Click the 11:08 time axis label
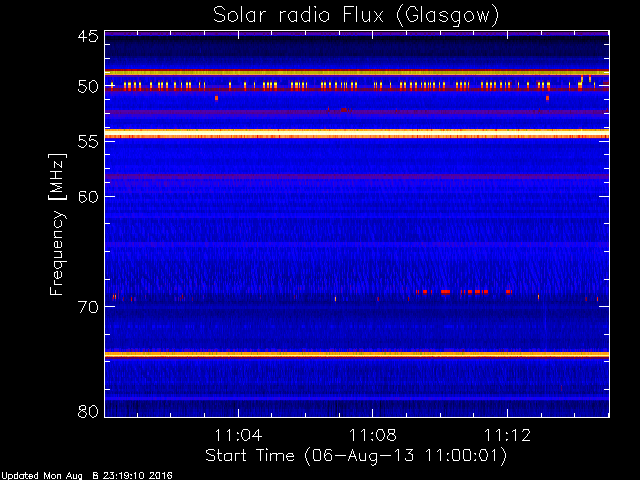Viewport: 640px width, 480px height. 373,435
